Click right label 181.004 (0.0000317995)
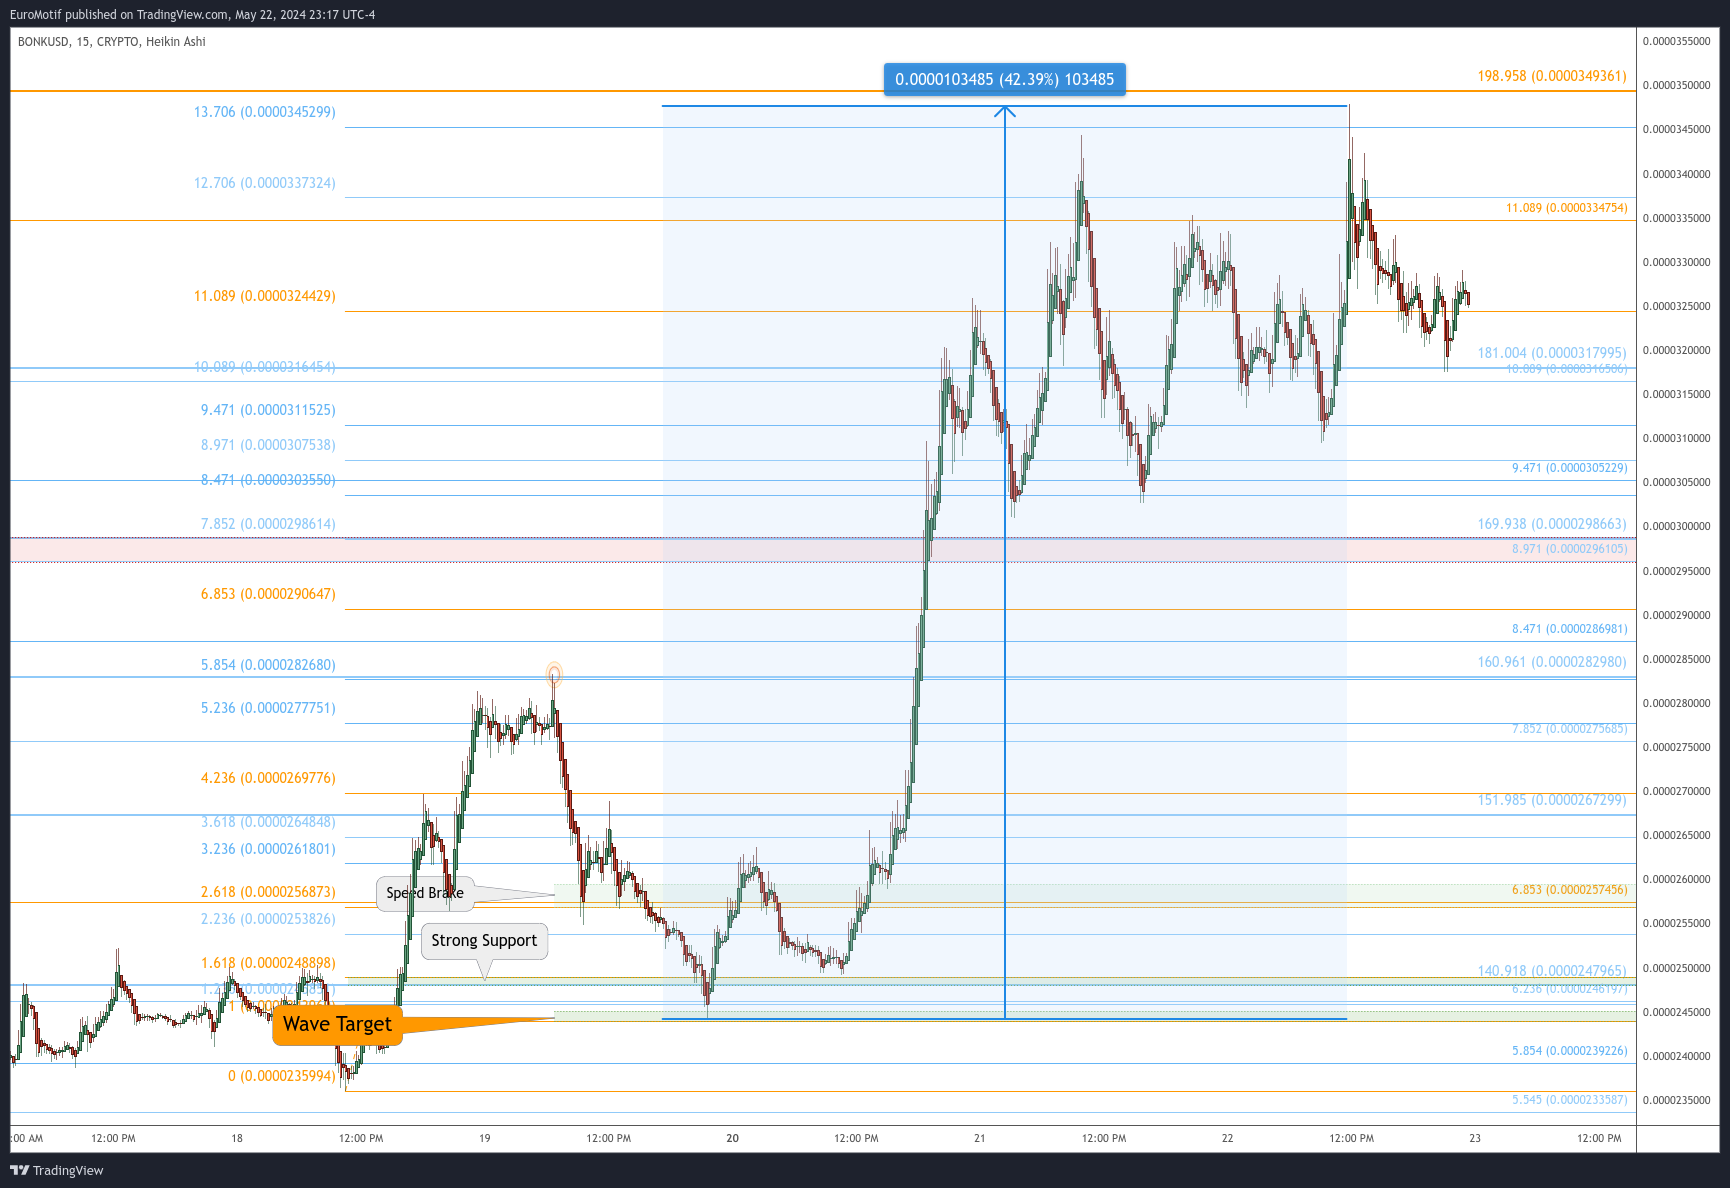This screenshot has width=1730, height=1188. [1552, 353]
